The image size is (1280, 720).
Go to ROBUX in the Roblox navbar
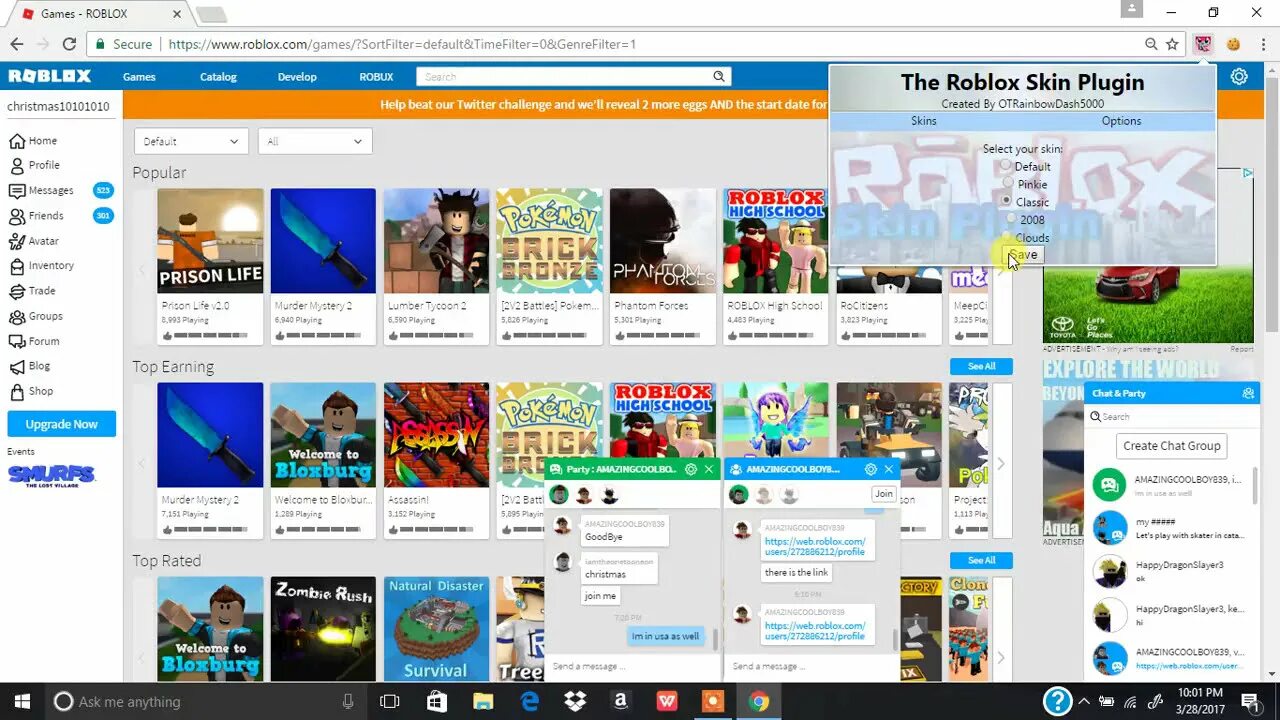tap(376, 77)
